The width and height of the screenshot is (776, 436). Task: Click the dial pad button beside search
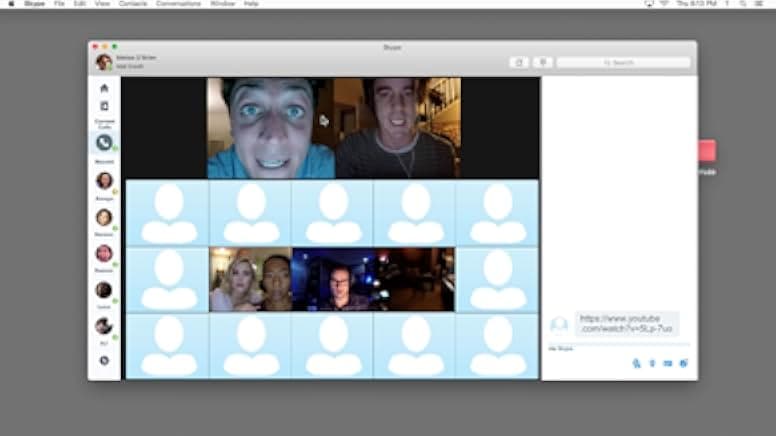click(x=542, y=62)
